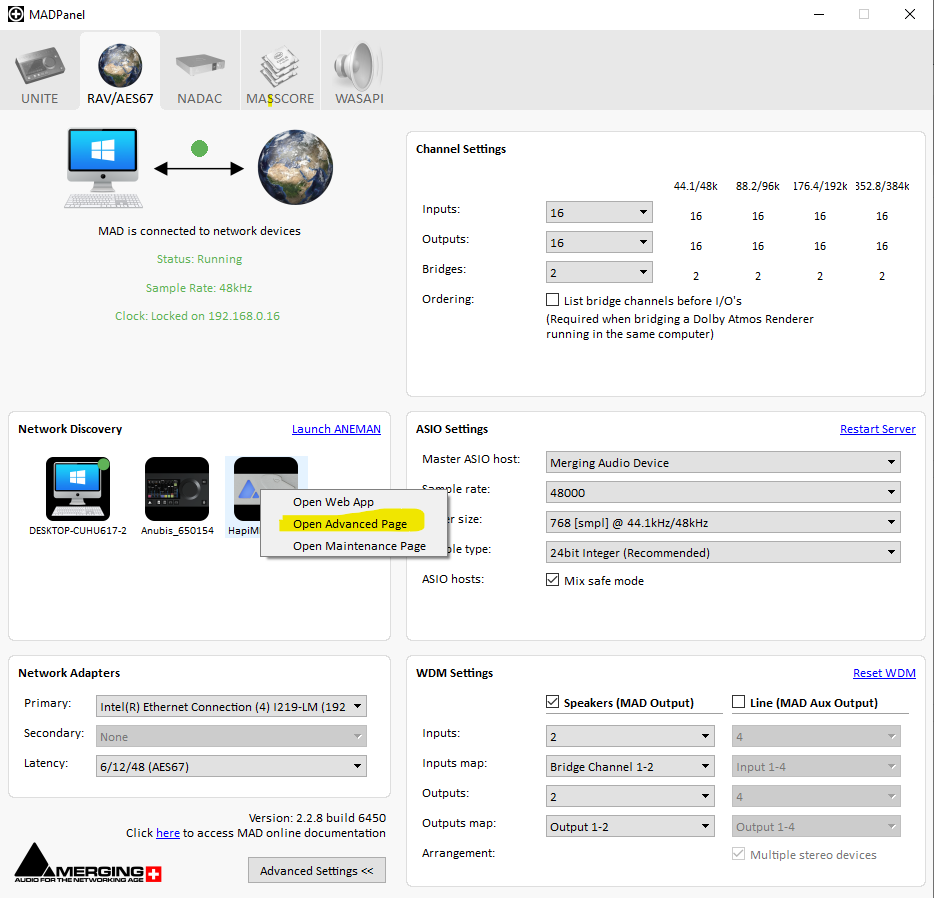Screen dimensions: 934x898
Task: Select the NADAC device icon tab
Action: (x=200, y=68)
